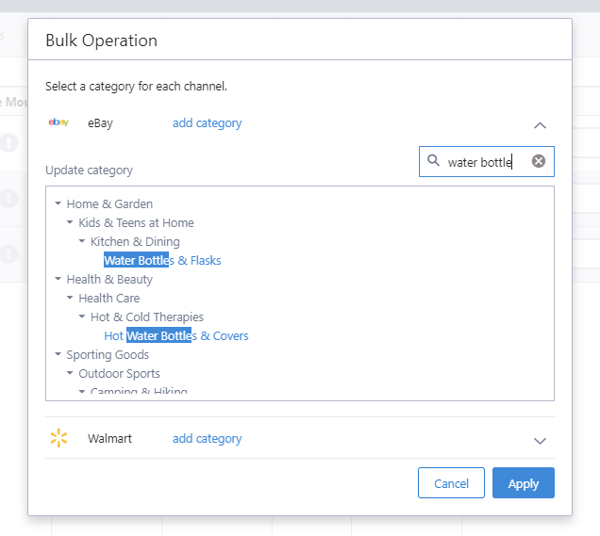
Task: Collapse the Health & Beauty tree node
Action: pyautogui.click(x=58, y=280)
